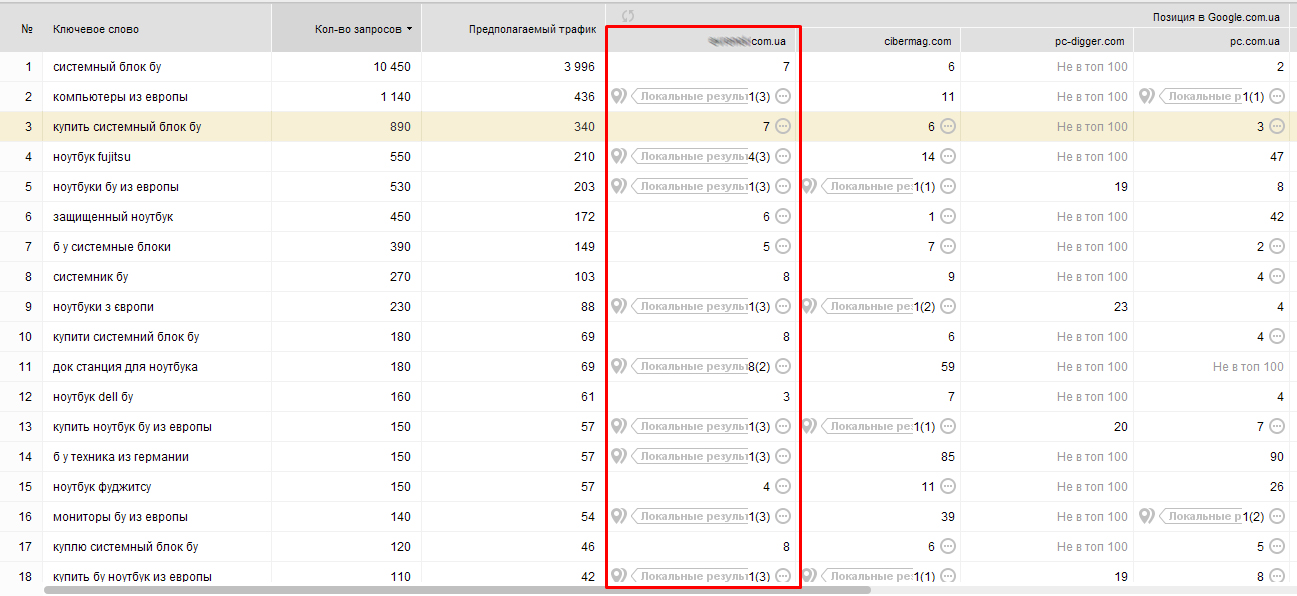The image size is (1297, 596).
Task: Open pc.com.ua ellipsis in 'купити системний блок бу' row
Action: pyautogui.click(x=1277, y=337)
